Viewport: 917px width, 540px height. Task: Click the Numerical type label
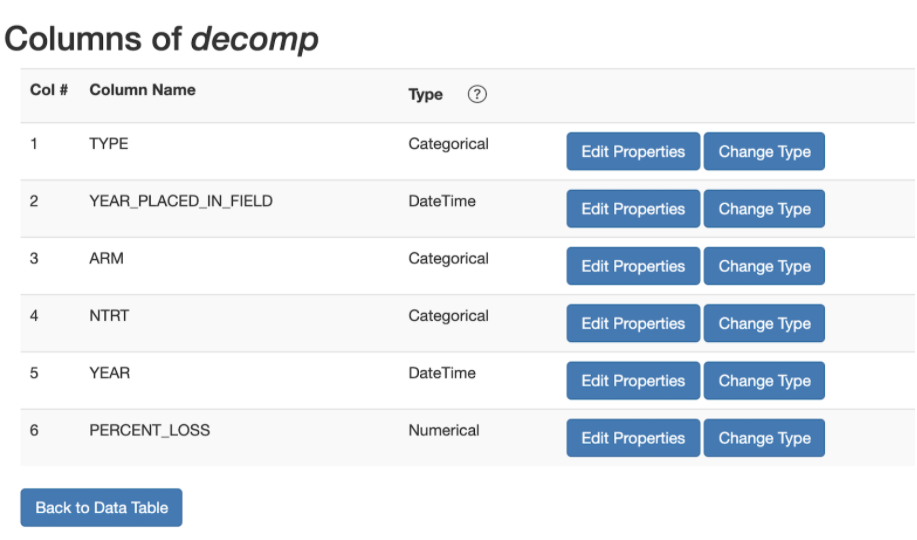[x=444, y=431]
